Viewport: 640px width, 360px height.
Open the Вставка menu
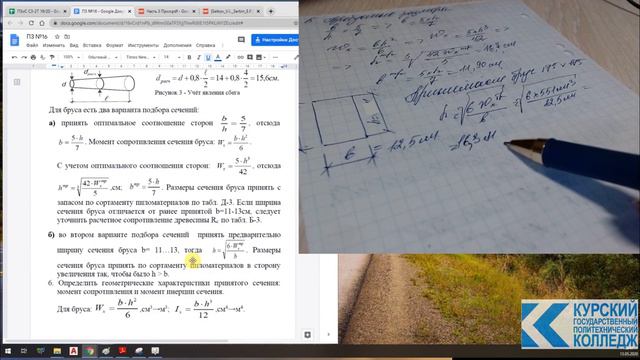tap(92, 45)
